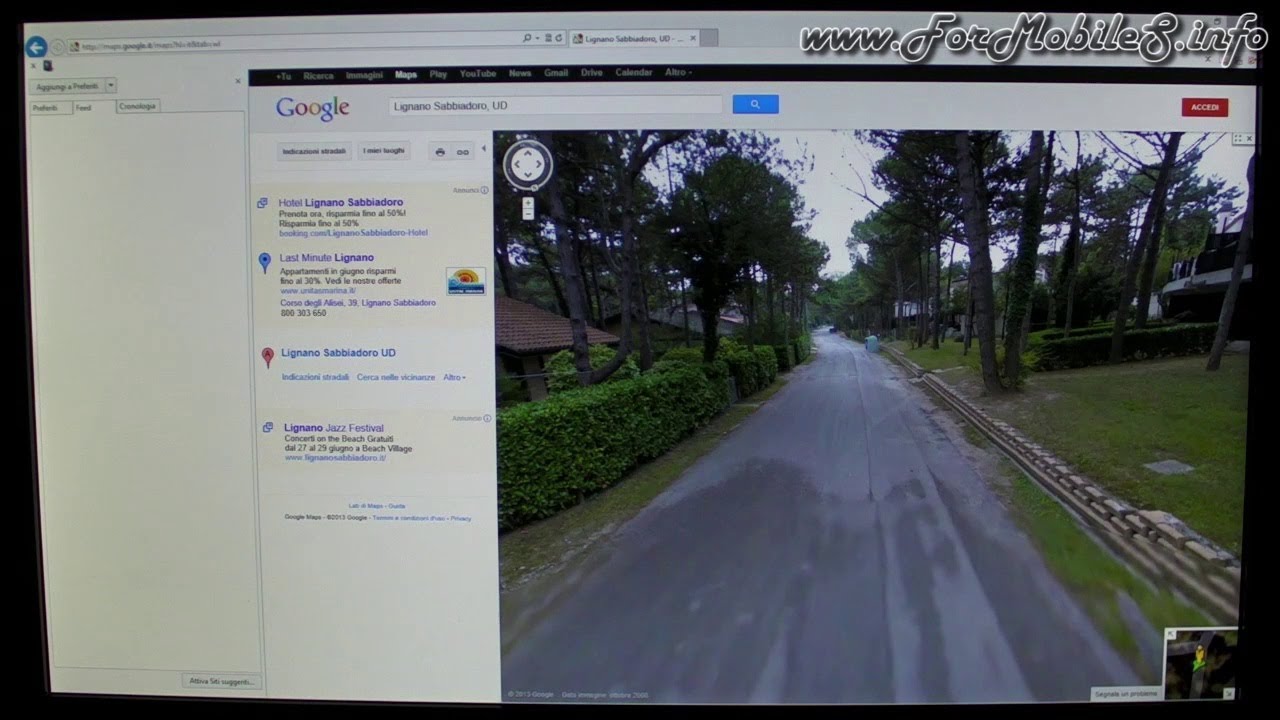The width and height of the screenshot is (1280, 720).
Task: Click the browser forward arrow button
Action: 57,46
